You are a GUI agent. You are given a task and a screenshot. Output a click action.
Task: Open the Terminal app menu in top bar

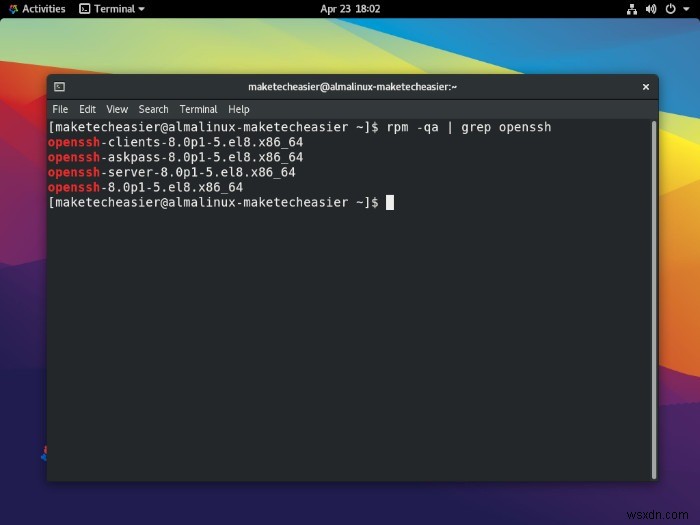pos(112,9)
